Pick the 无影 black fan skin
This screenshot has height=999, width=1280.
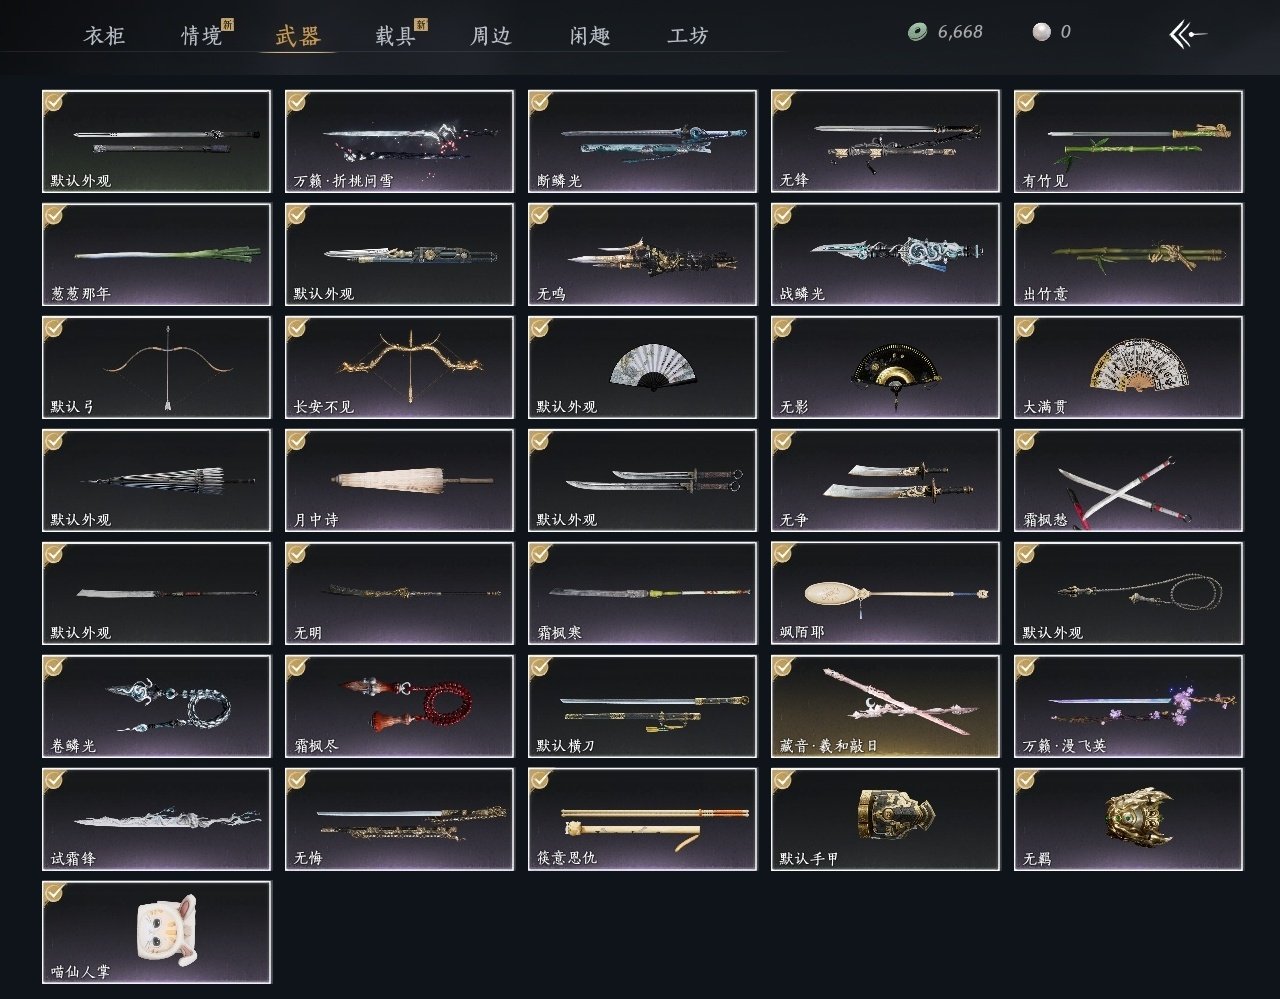coord(885,367)
